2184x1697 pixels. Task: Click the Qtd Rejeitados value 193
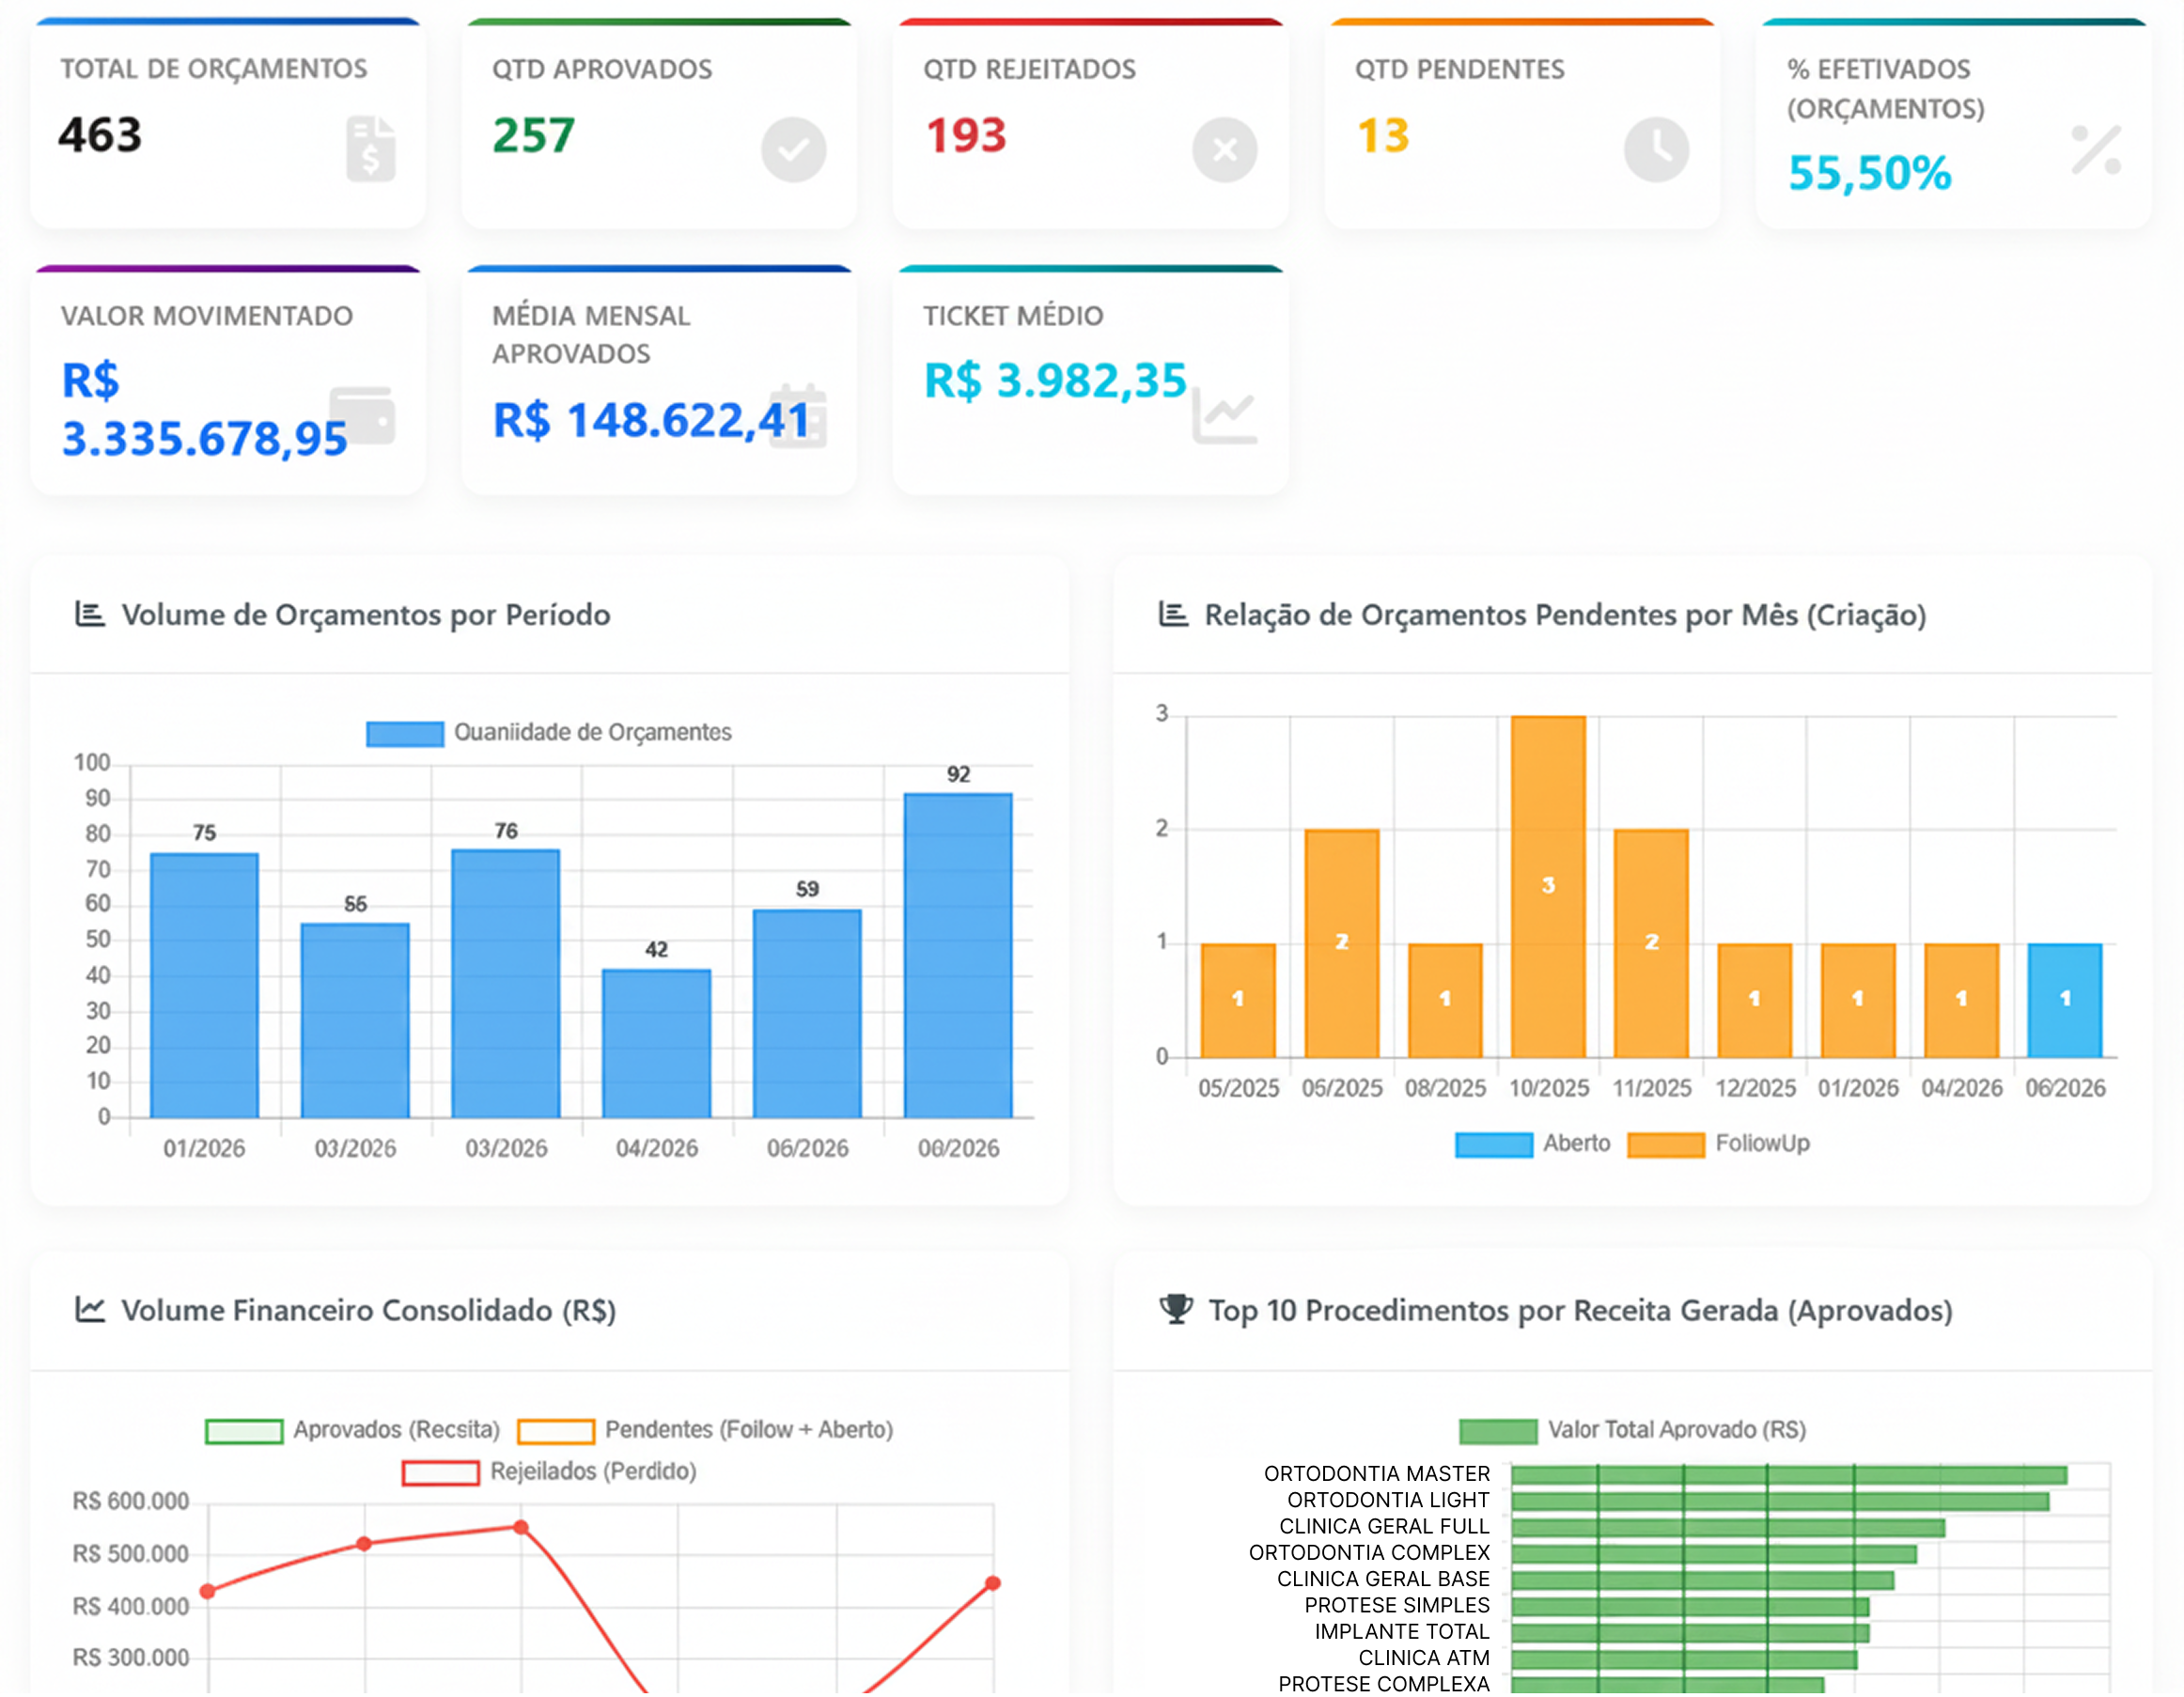[x=966, y=135]
